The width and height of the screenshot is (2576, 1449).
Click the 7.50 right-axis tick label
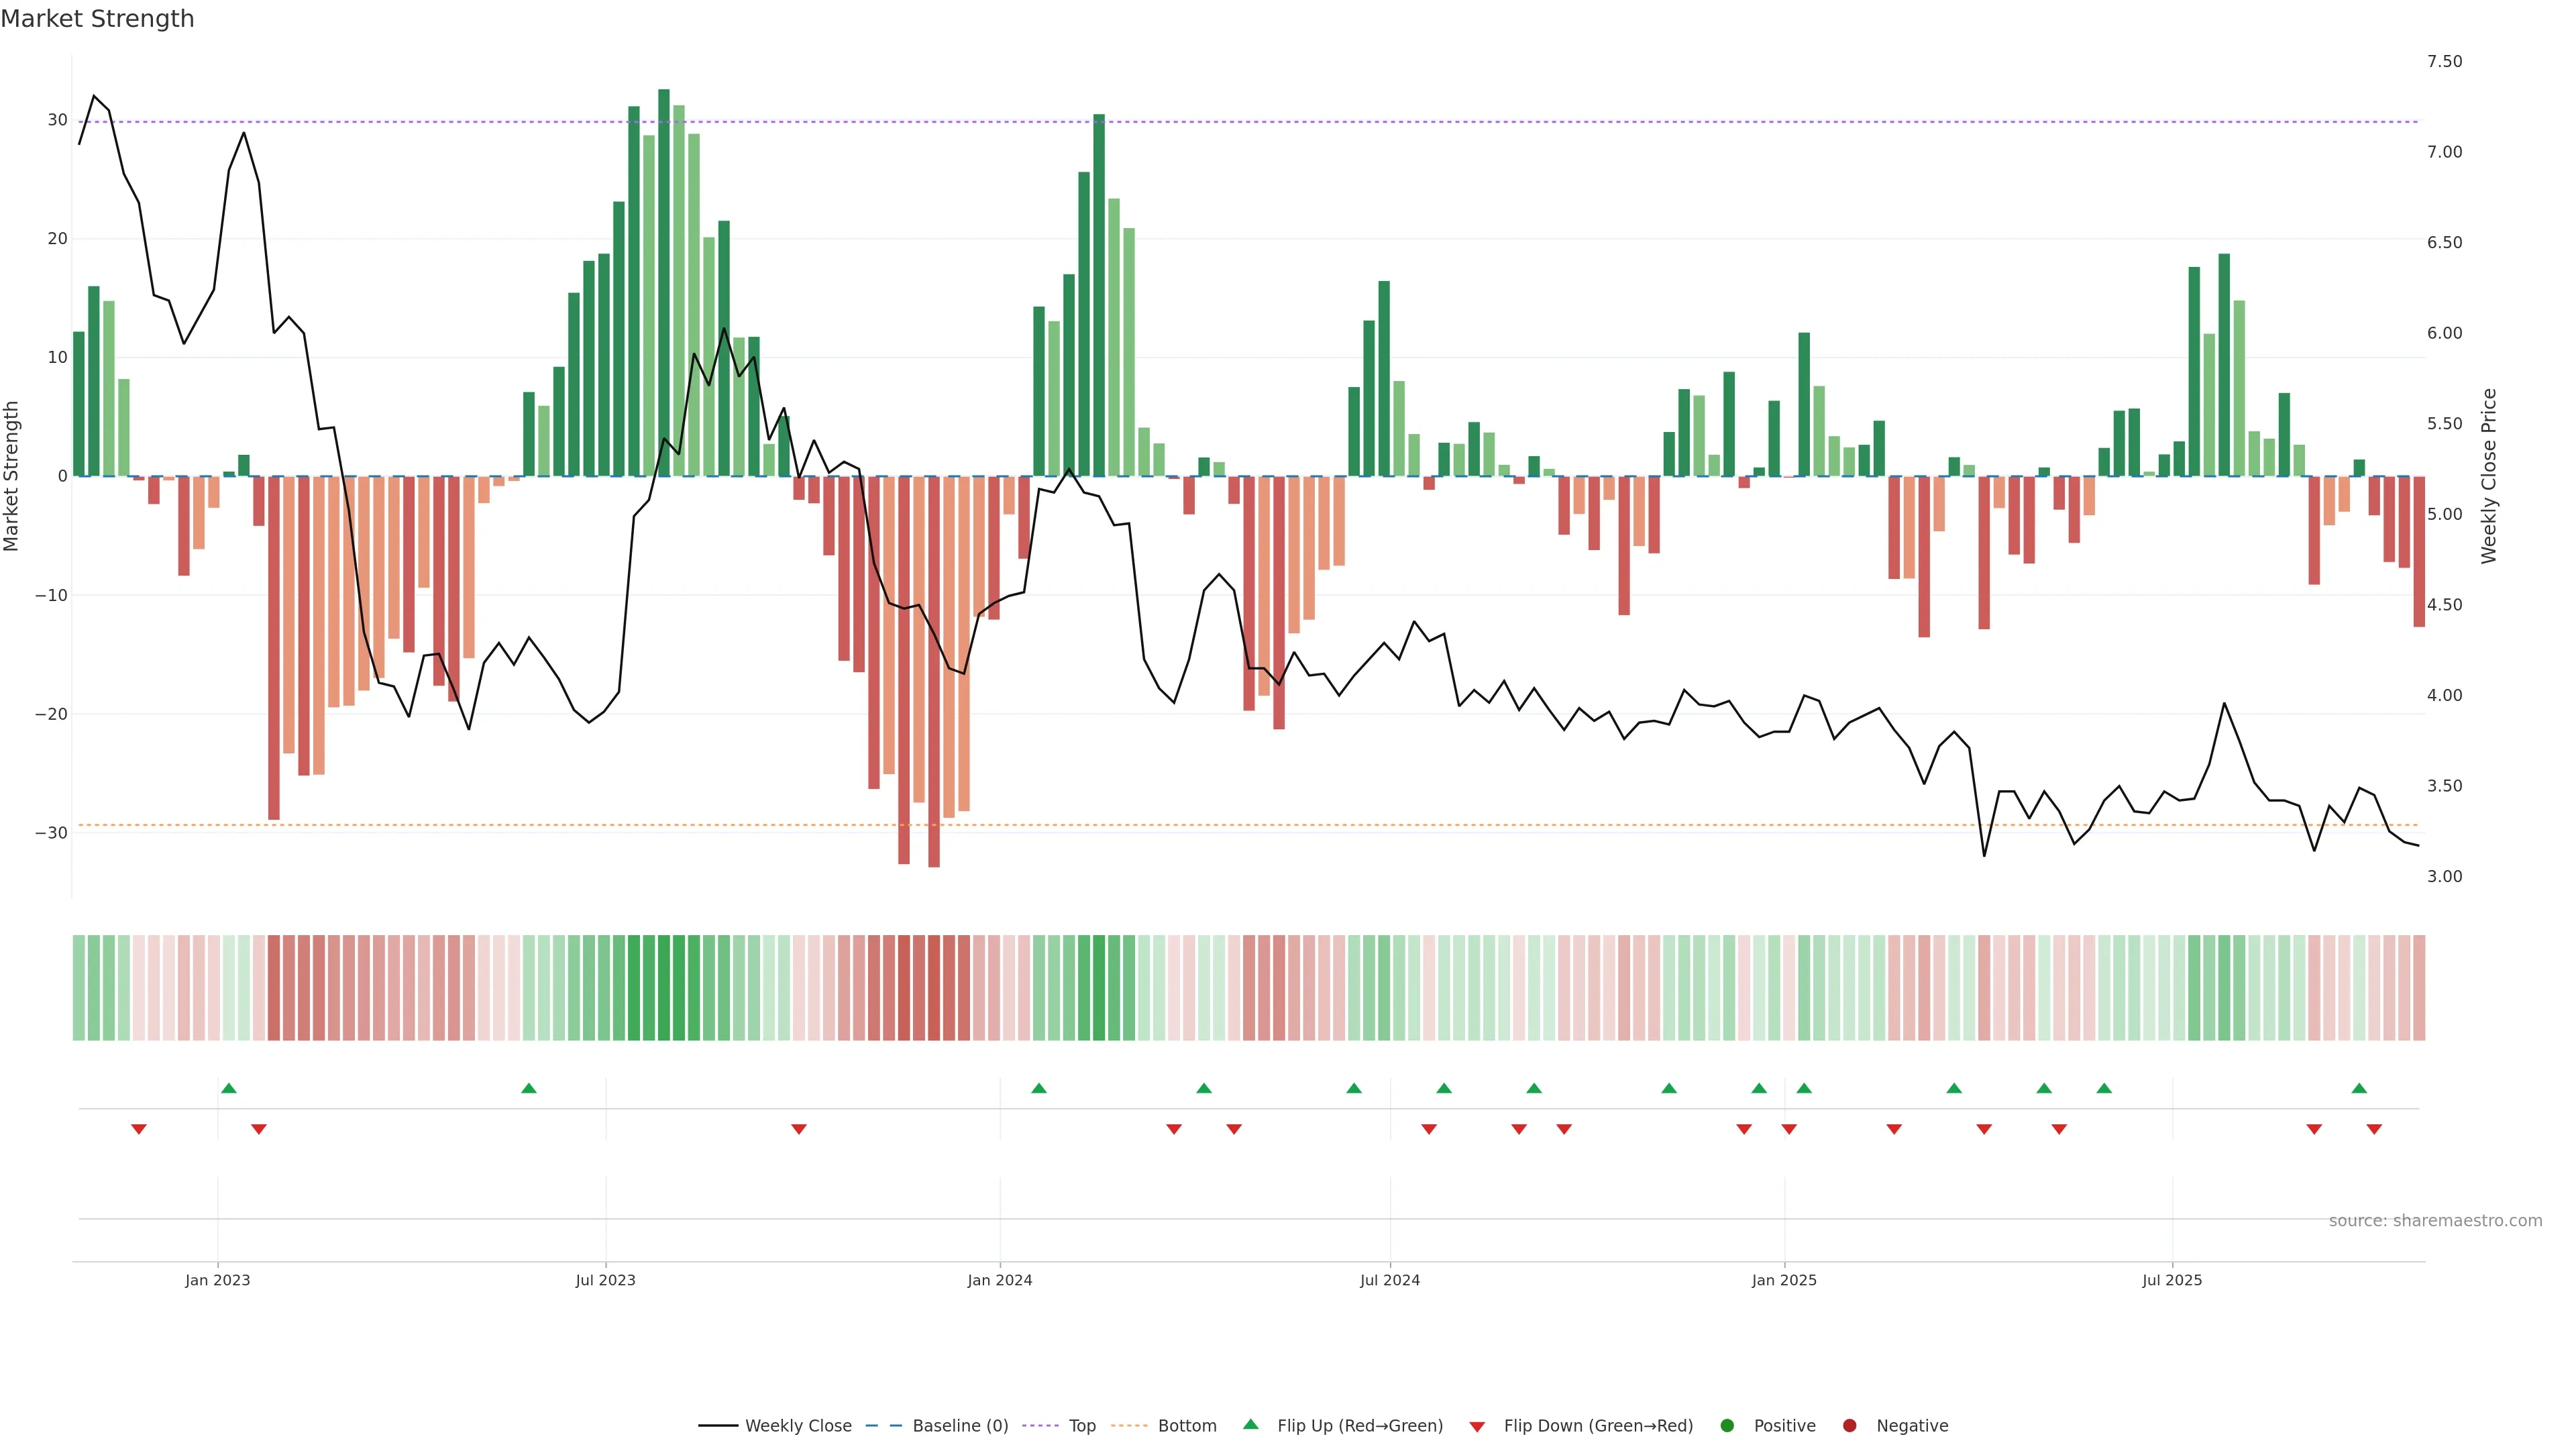point(2444,62)
